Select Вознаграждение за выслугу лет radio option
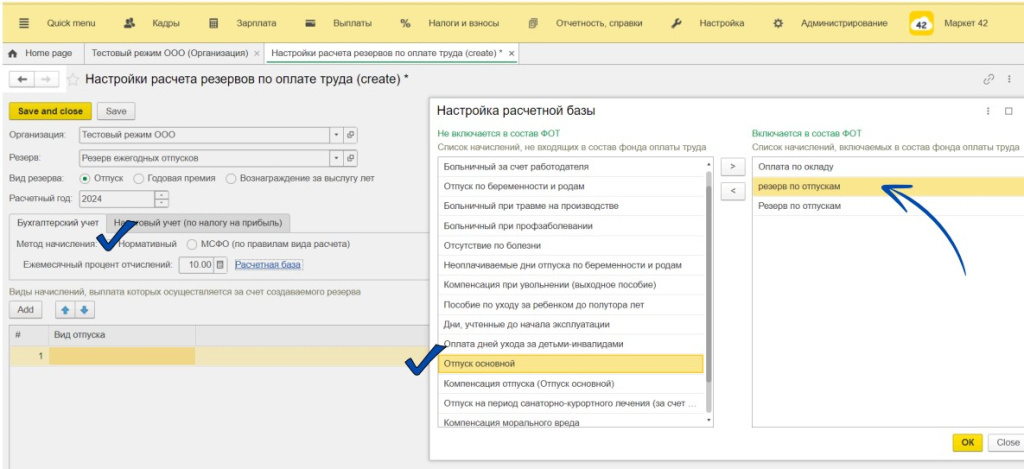 231,179
